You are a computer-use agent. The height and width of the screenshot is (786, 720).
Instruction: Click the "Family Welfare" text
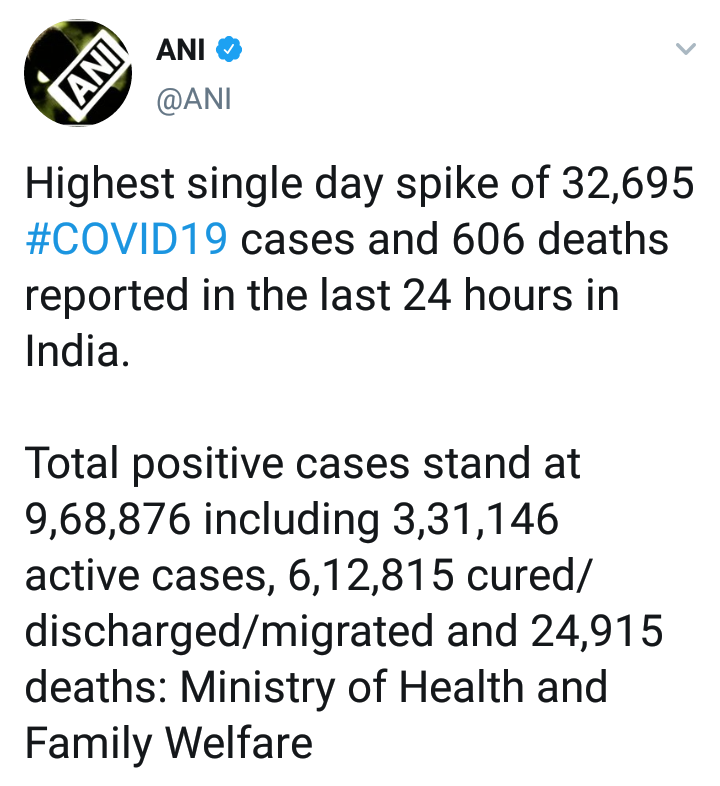click(169, 745)
